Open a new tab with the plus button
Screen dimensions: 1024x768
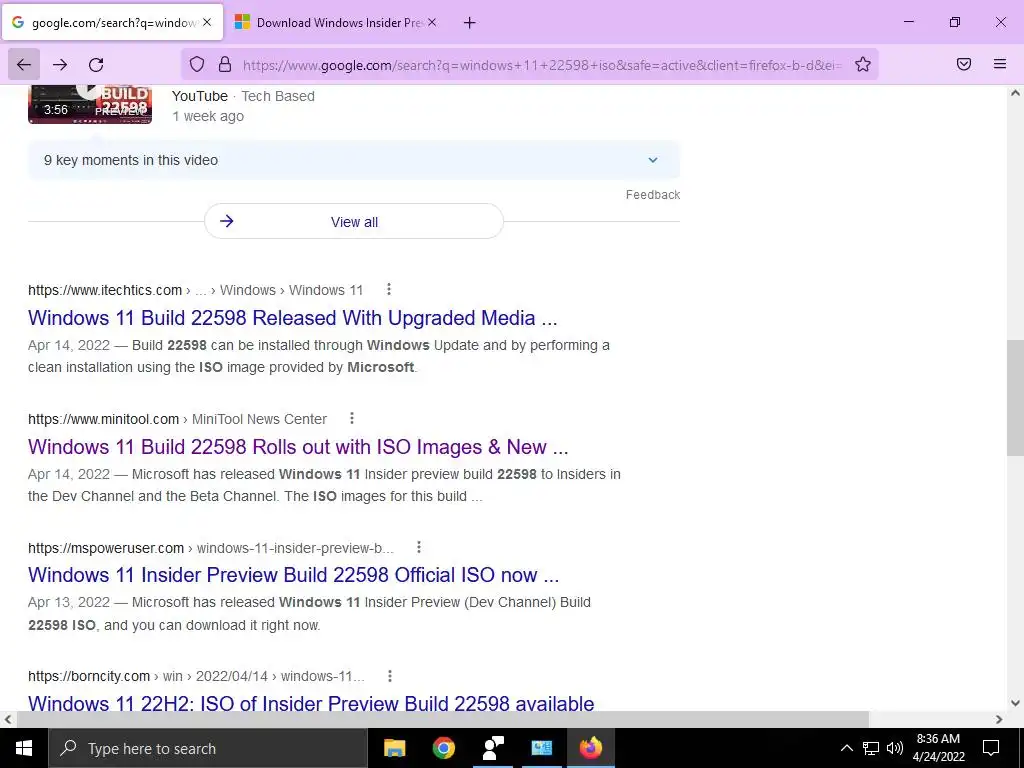470,23
